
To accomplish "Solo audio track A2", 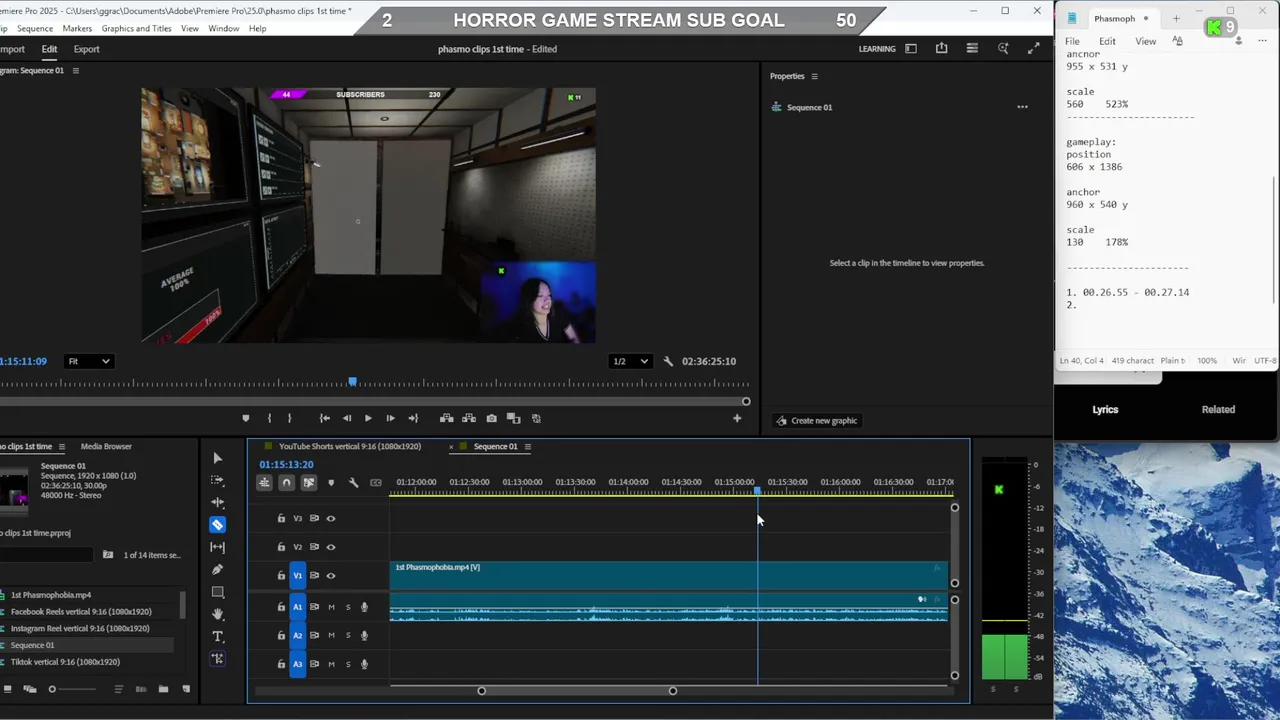I will tap(348, 635).
